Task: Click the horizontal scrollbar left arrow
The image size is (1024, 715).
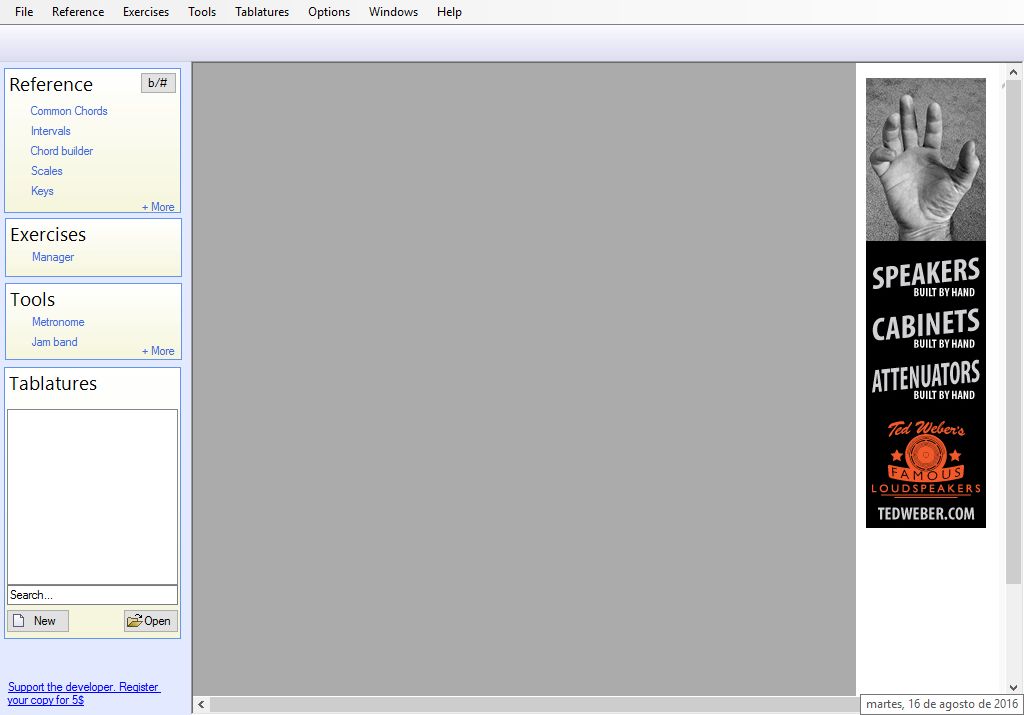Action: [x=201, y=705]
